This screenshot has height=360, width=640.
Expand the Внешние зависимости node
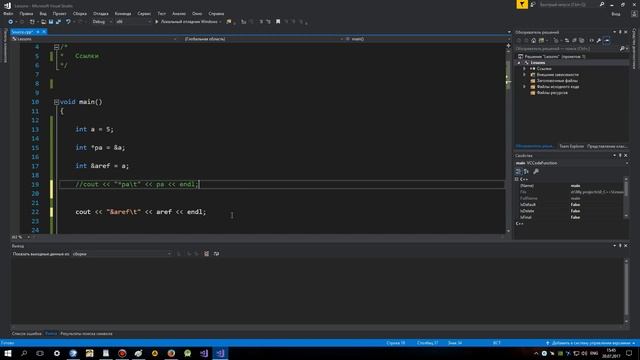tap(524, 75)
